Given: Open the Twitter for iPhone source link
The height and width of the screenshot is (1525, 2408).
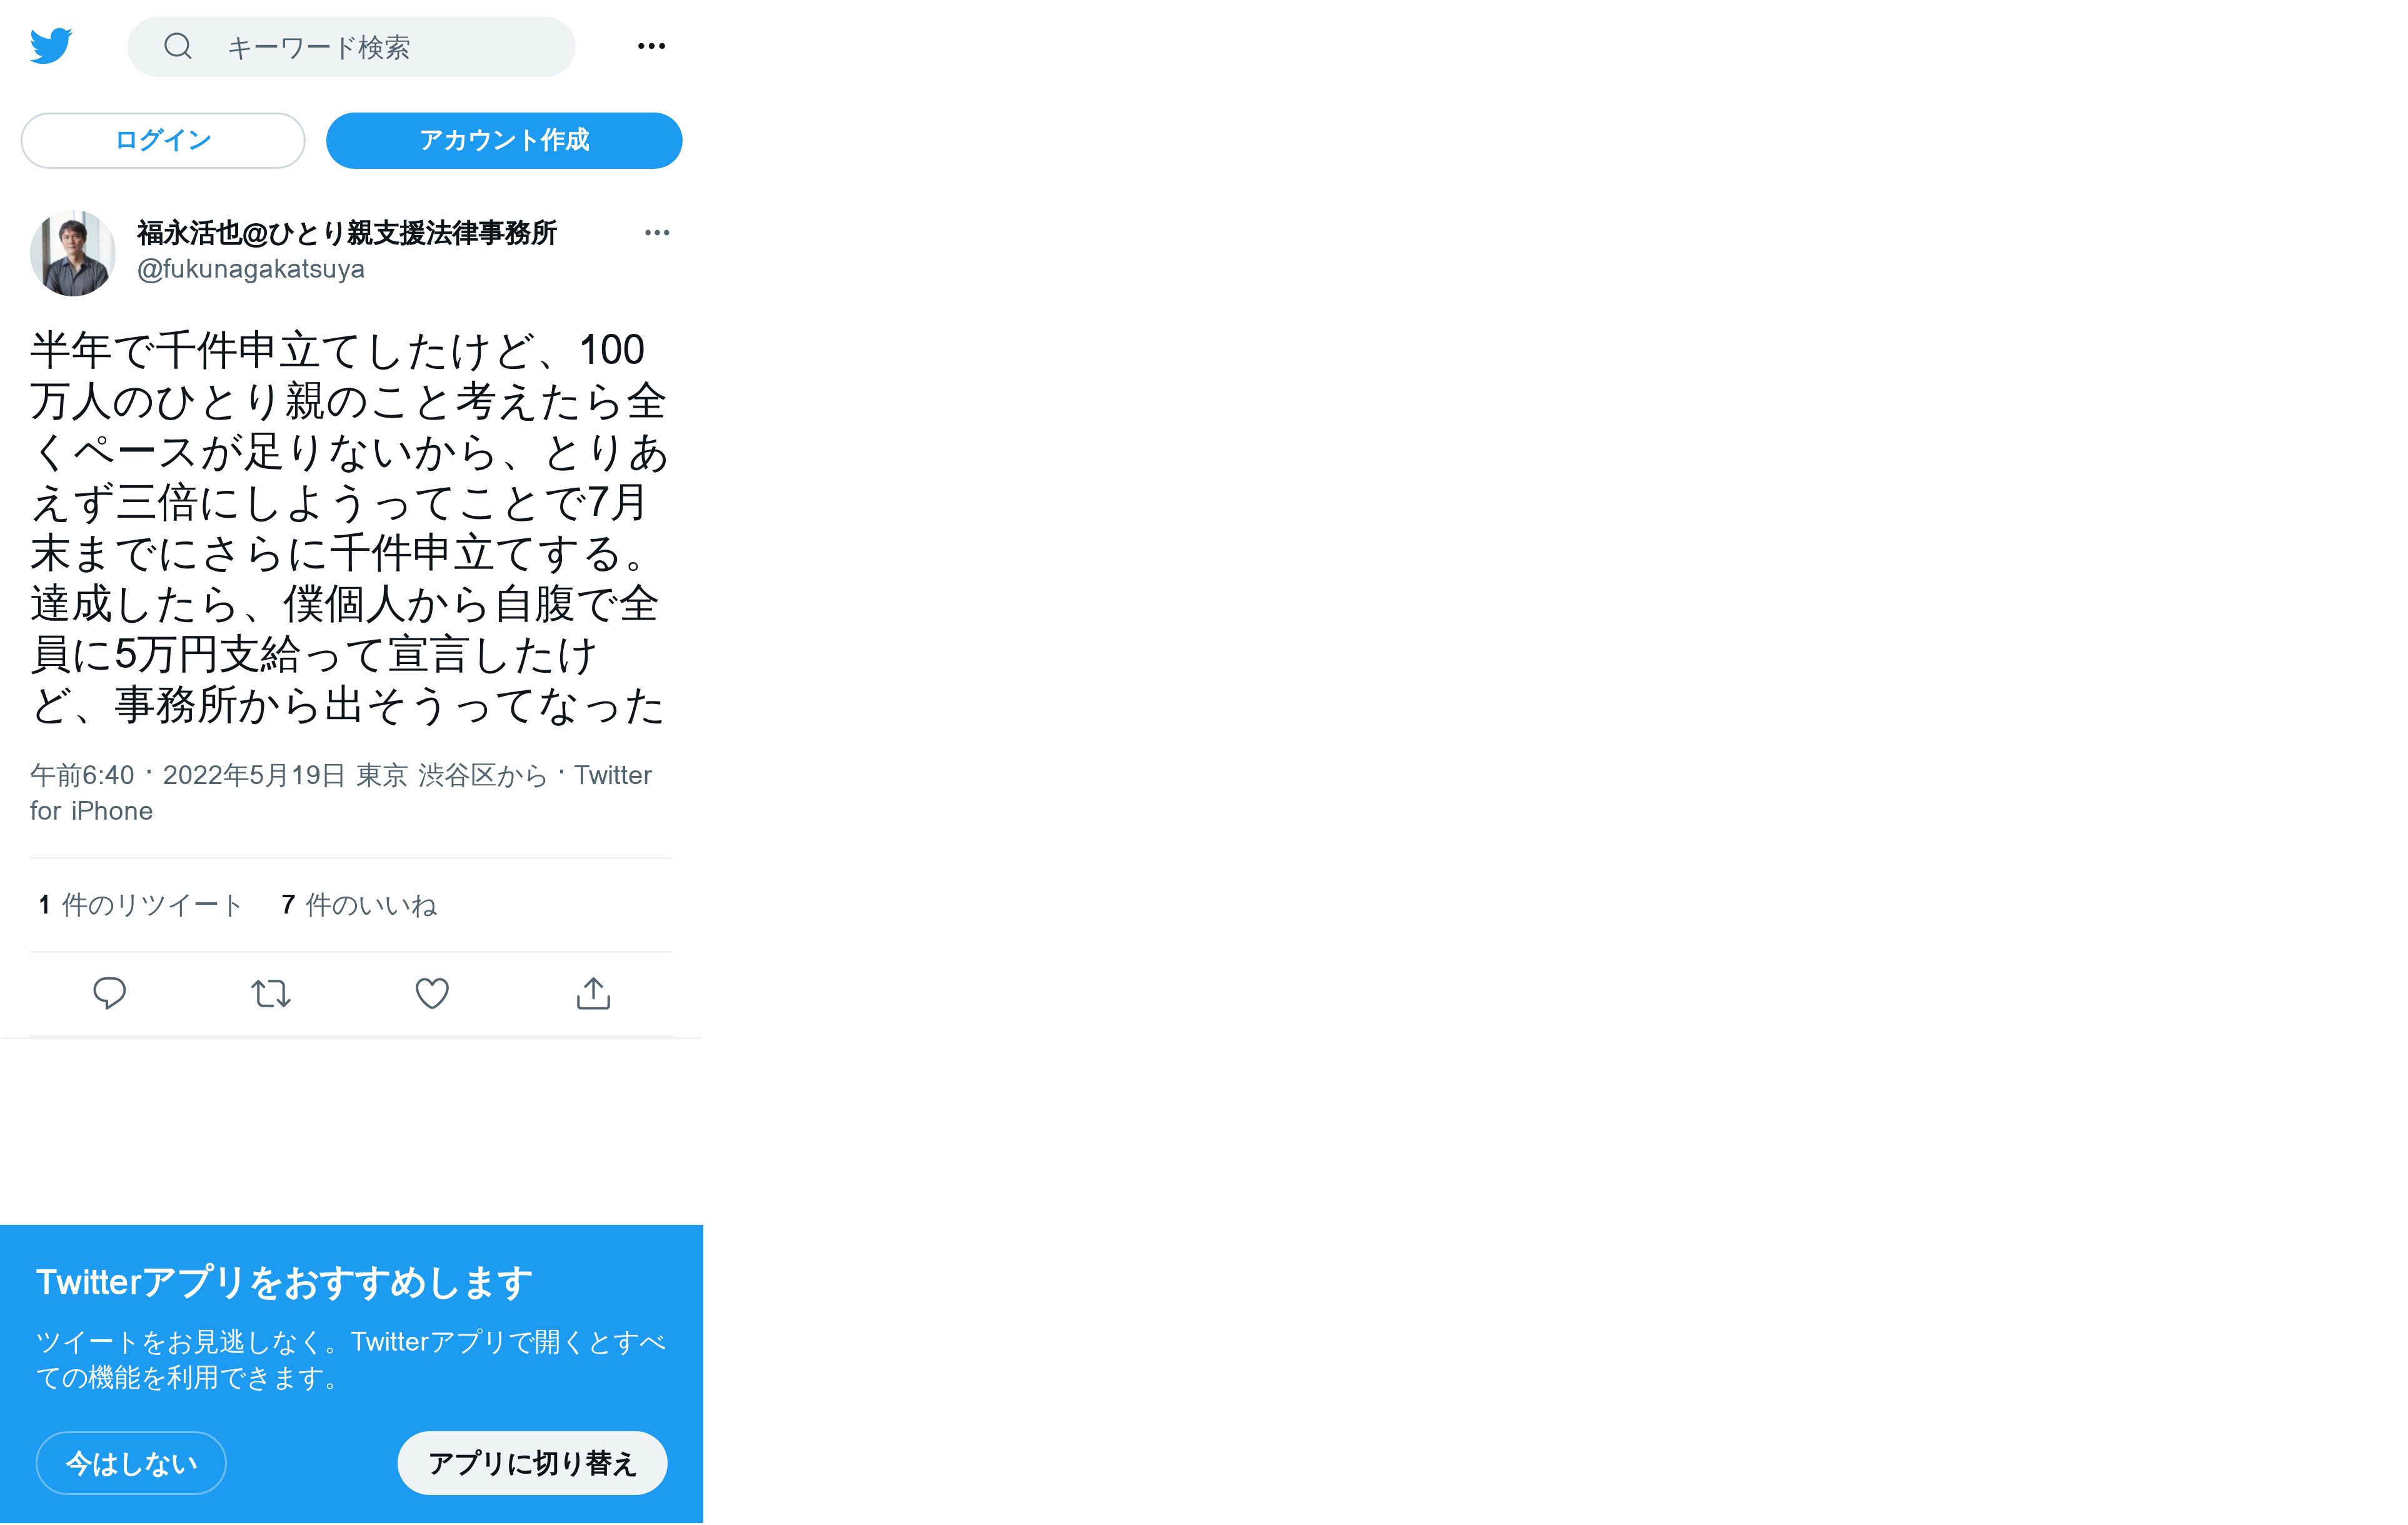Looking at the screenshot, I should pos(341,793).
